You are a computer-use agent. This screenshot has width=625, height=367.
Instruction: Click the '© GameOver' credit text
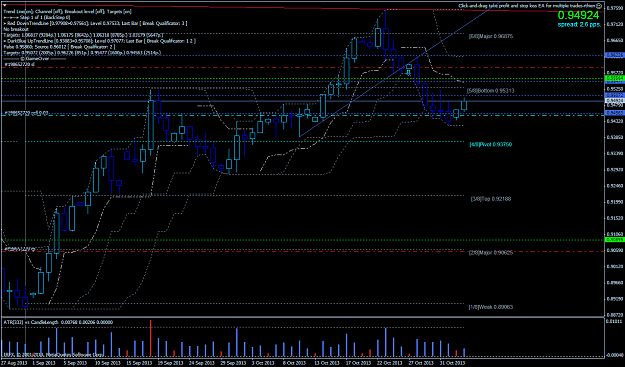click(x=34, y=58)
